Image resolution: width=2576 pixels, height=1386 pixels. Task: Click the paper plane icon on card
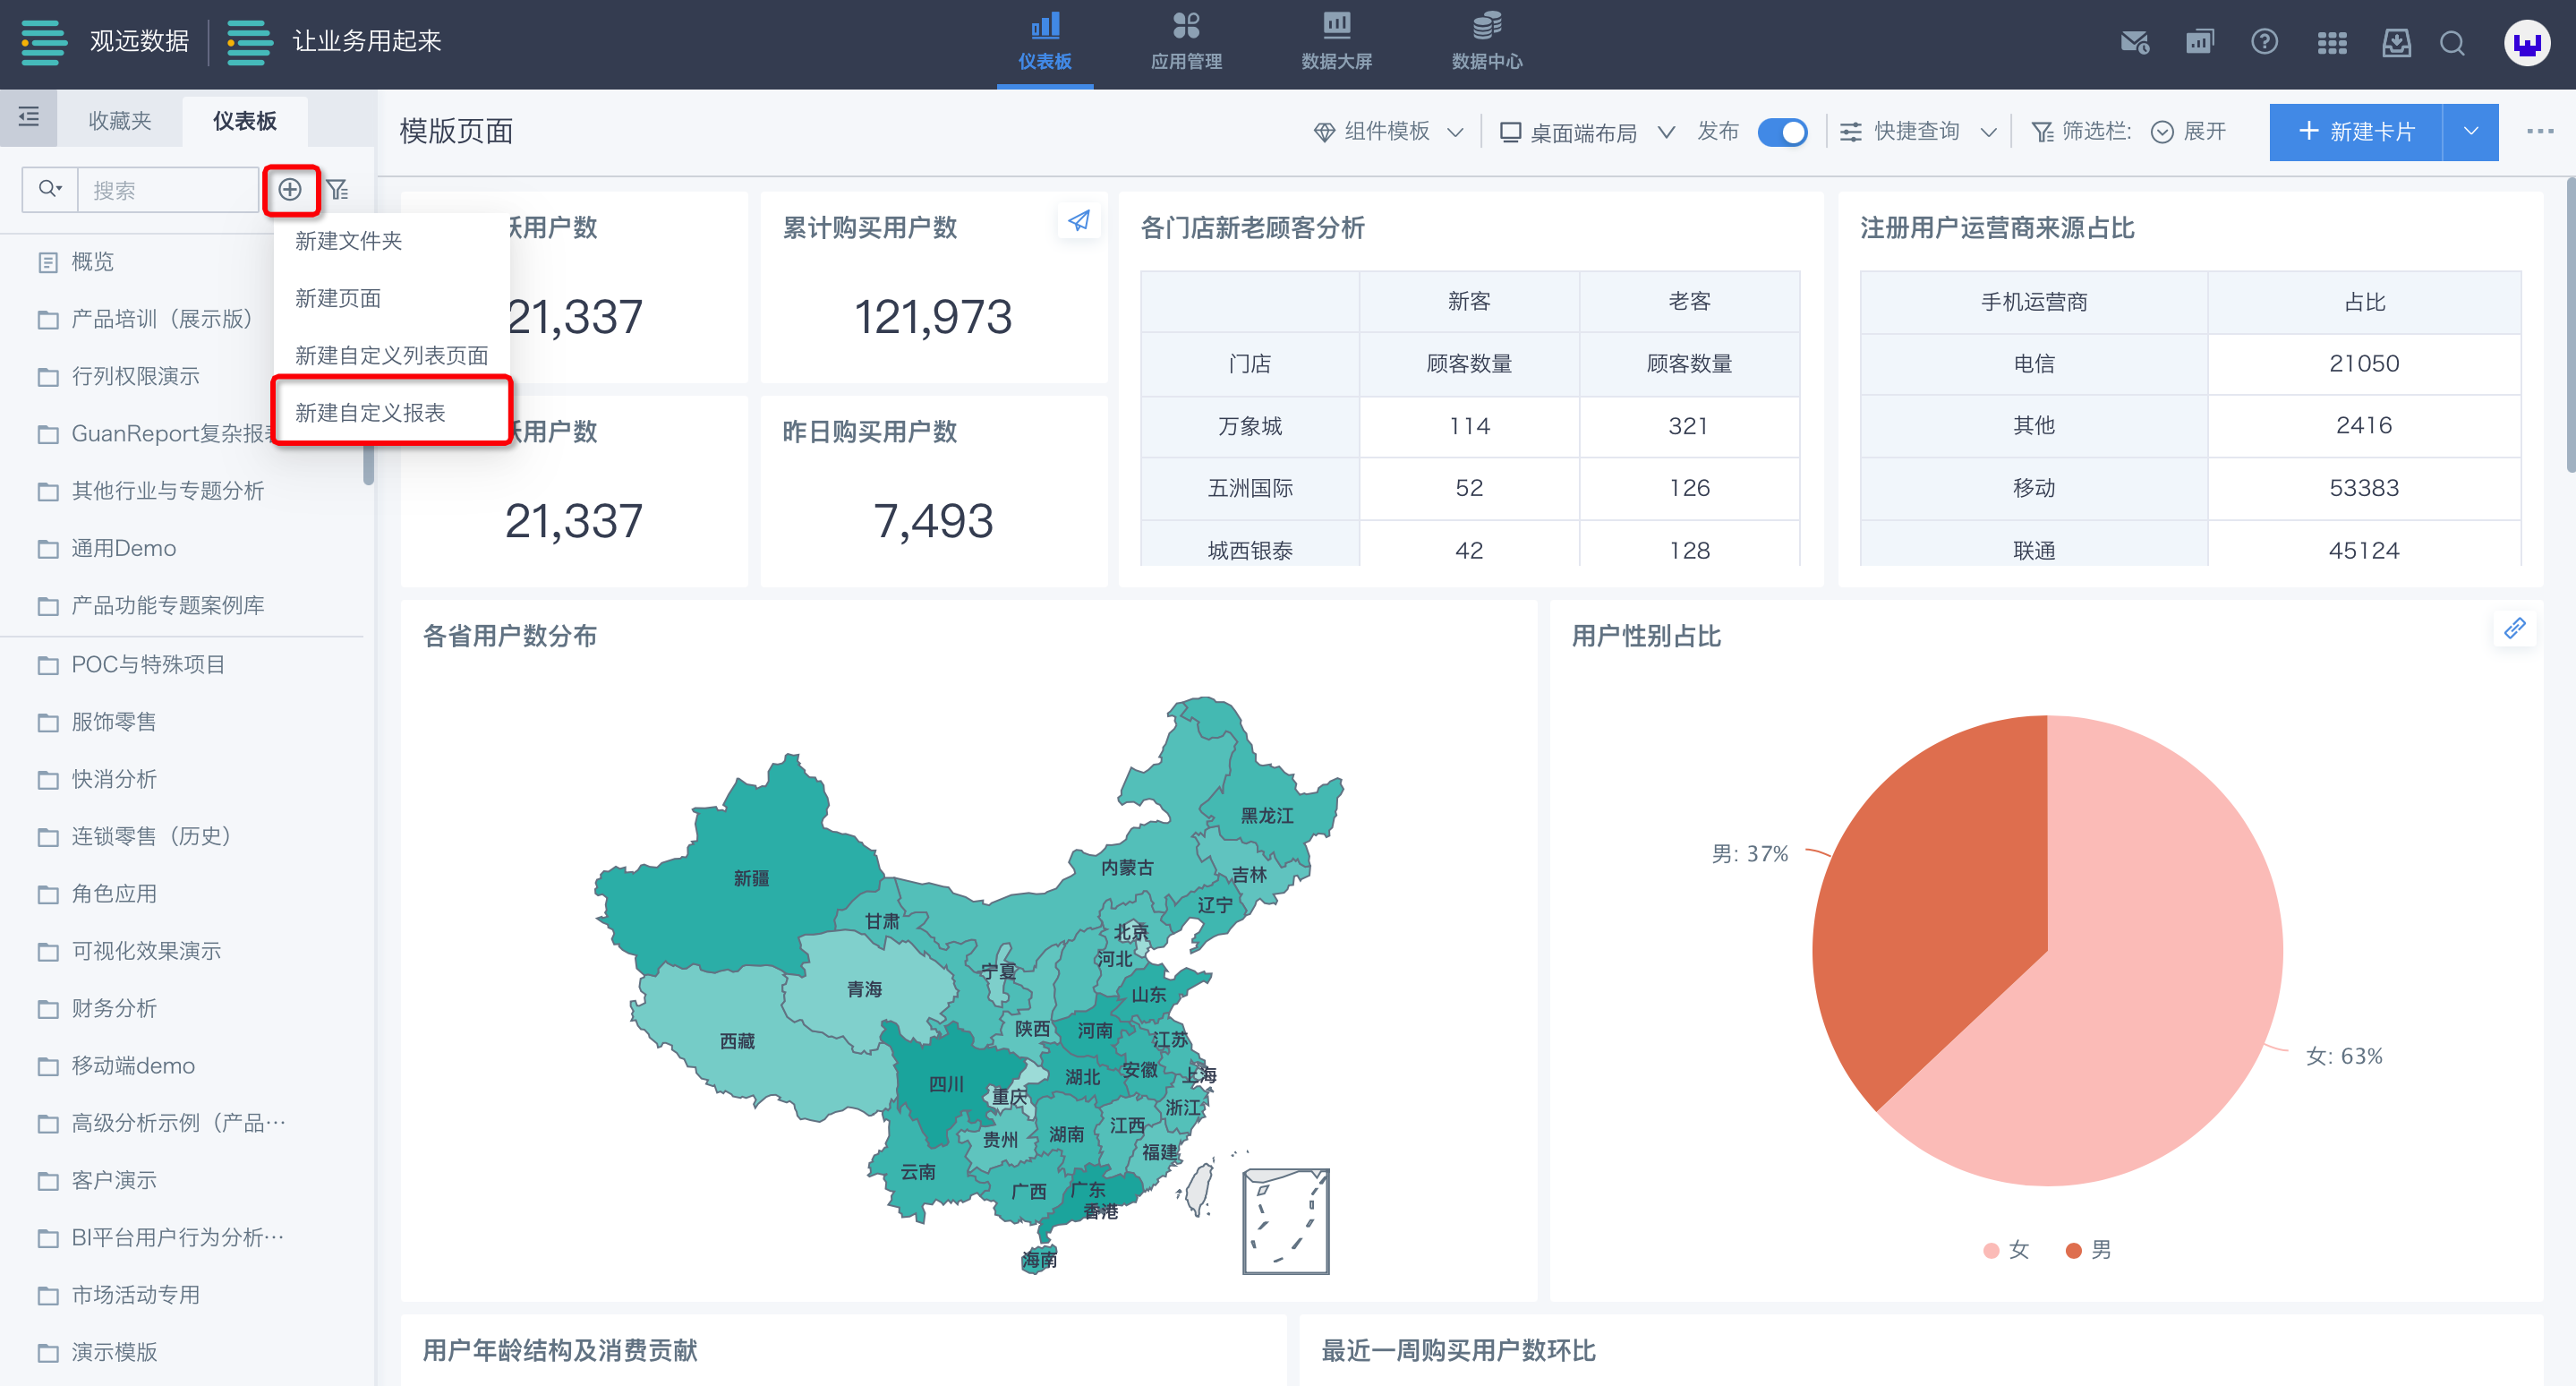(1078, 221)
